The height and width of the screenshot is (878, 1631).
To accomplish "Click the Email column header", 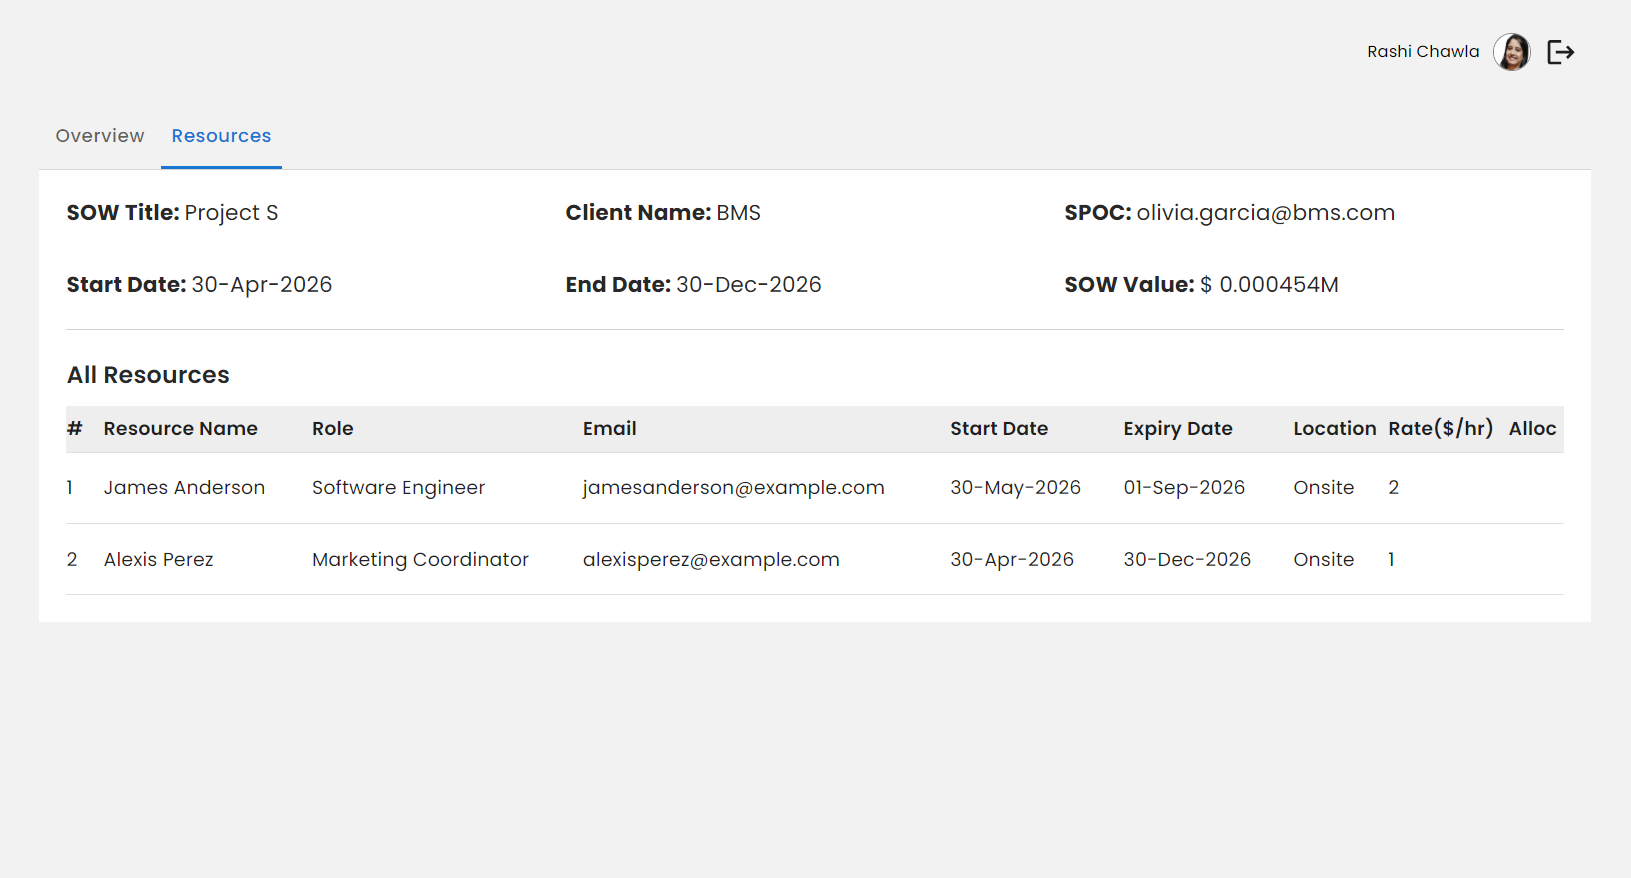I will 609,429.
